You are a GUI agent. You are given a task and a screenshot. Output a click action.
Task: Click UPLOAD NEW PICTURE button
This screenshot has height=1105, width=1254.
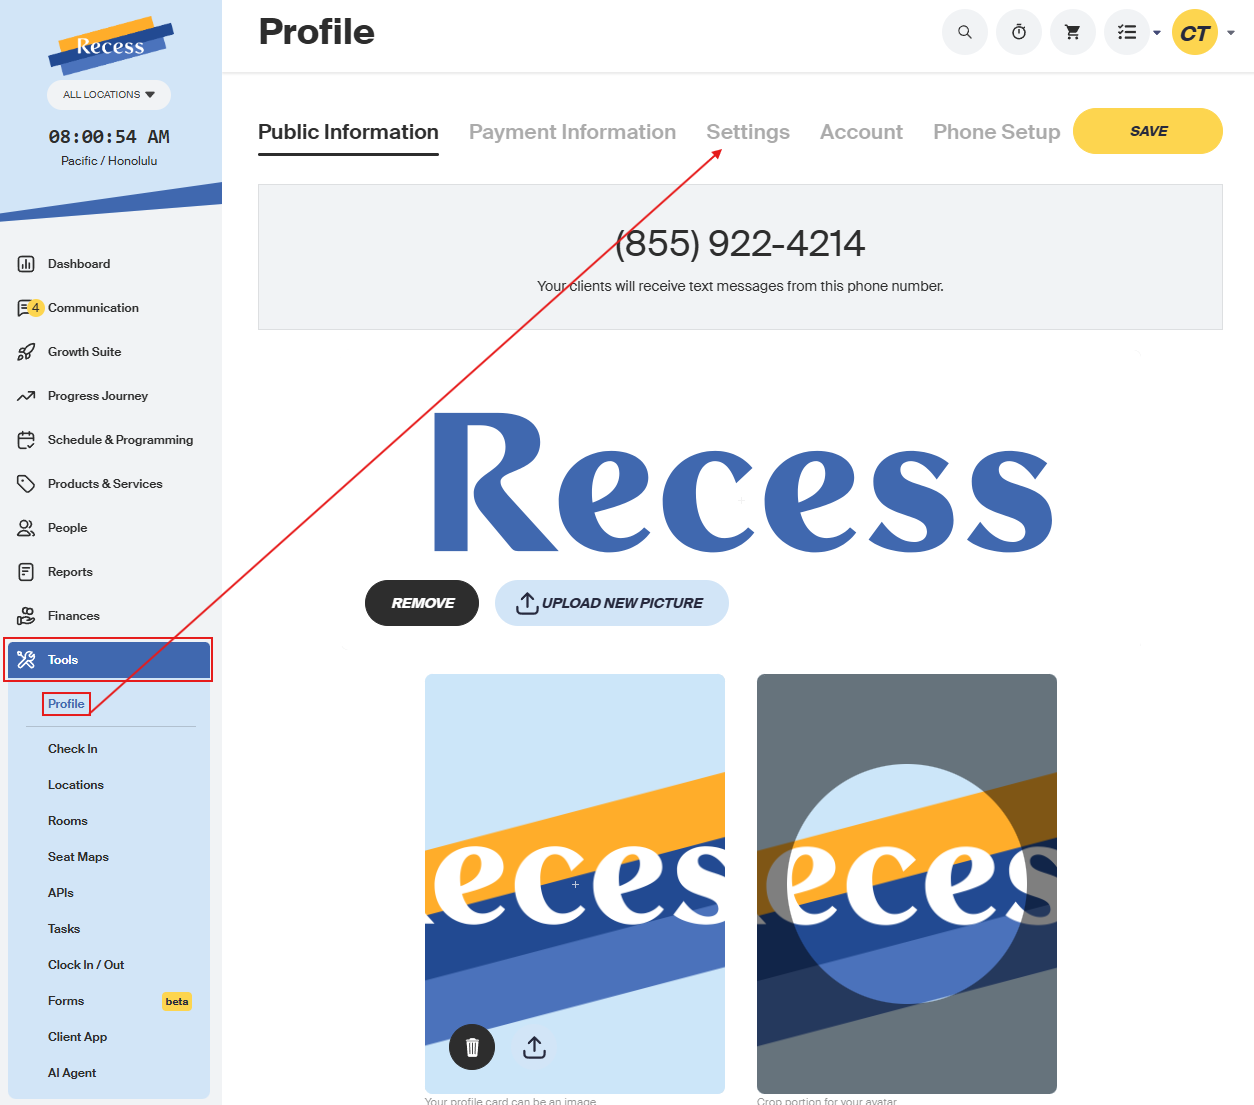pos(612,603)
